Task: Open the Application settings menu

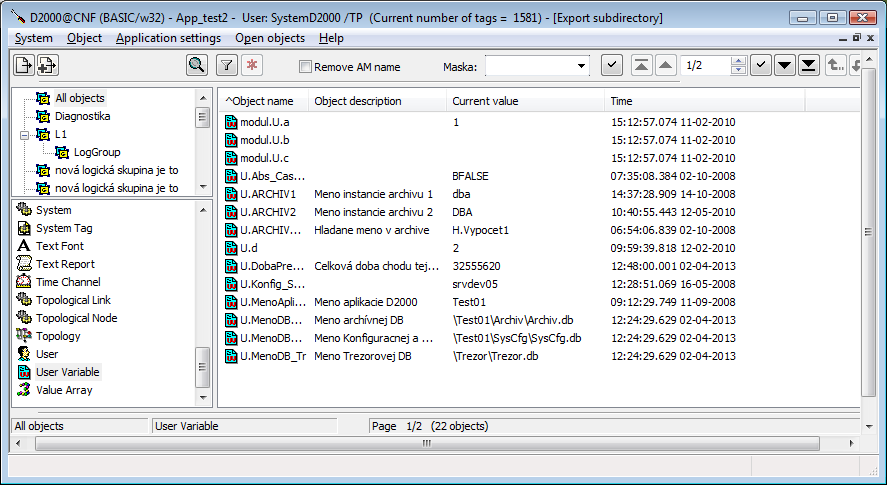Action: click(168, 38)
